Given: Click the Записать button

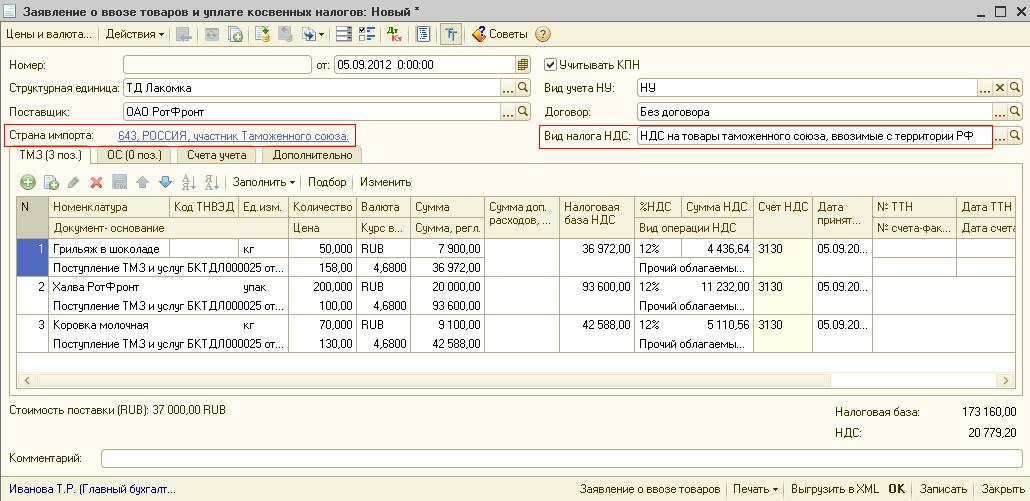Looking at the screenshot, I should (942, 489).
